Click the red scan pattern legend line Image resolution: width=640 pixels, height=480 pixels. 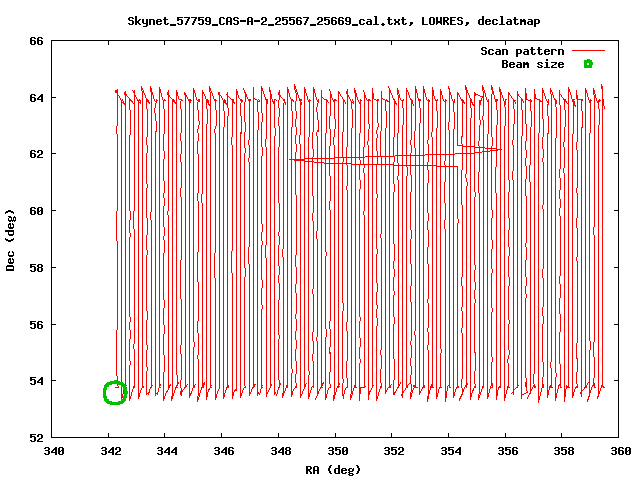click(x=588, y=51)
